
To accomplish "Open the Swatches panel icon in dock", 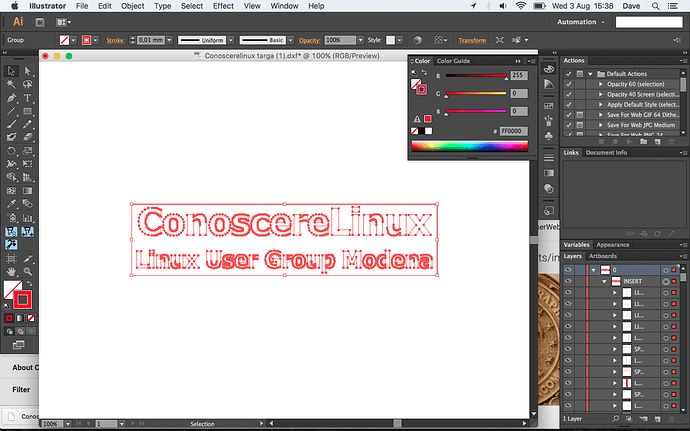I will (x=548, y=106).
